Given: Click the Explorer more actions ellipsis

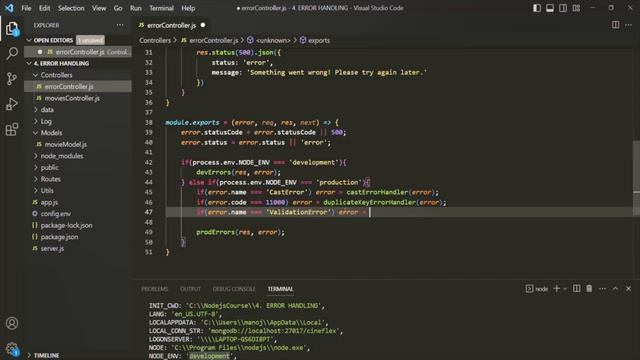Looking at the screenshot, I should click(120, 25).
